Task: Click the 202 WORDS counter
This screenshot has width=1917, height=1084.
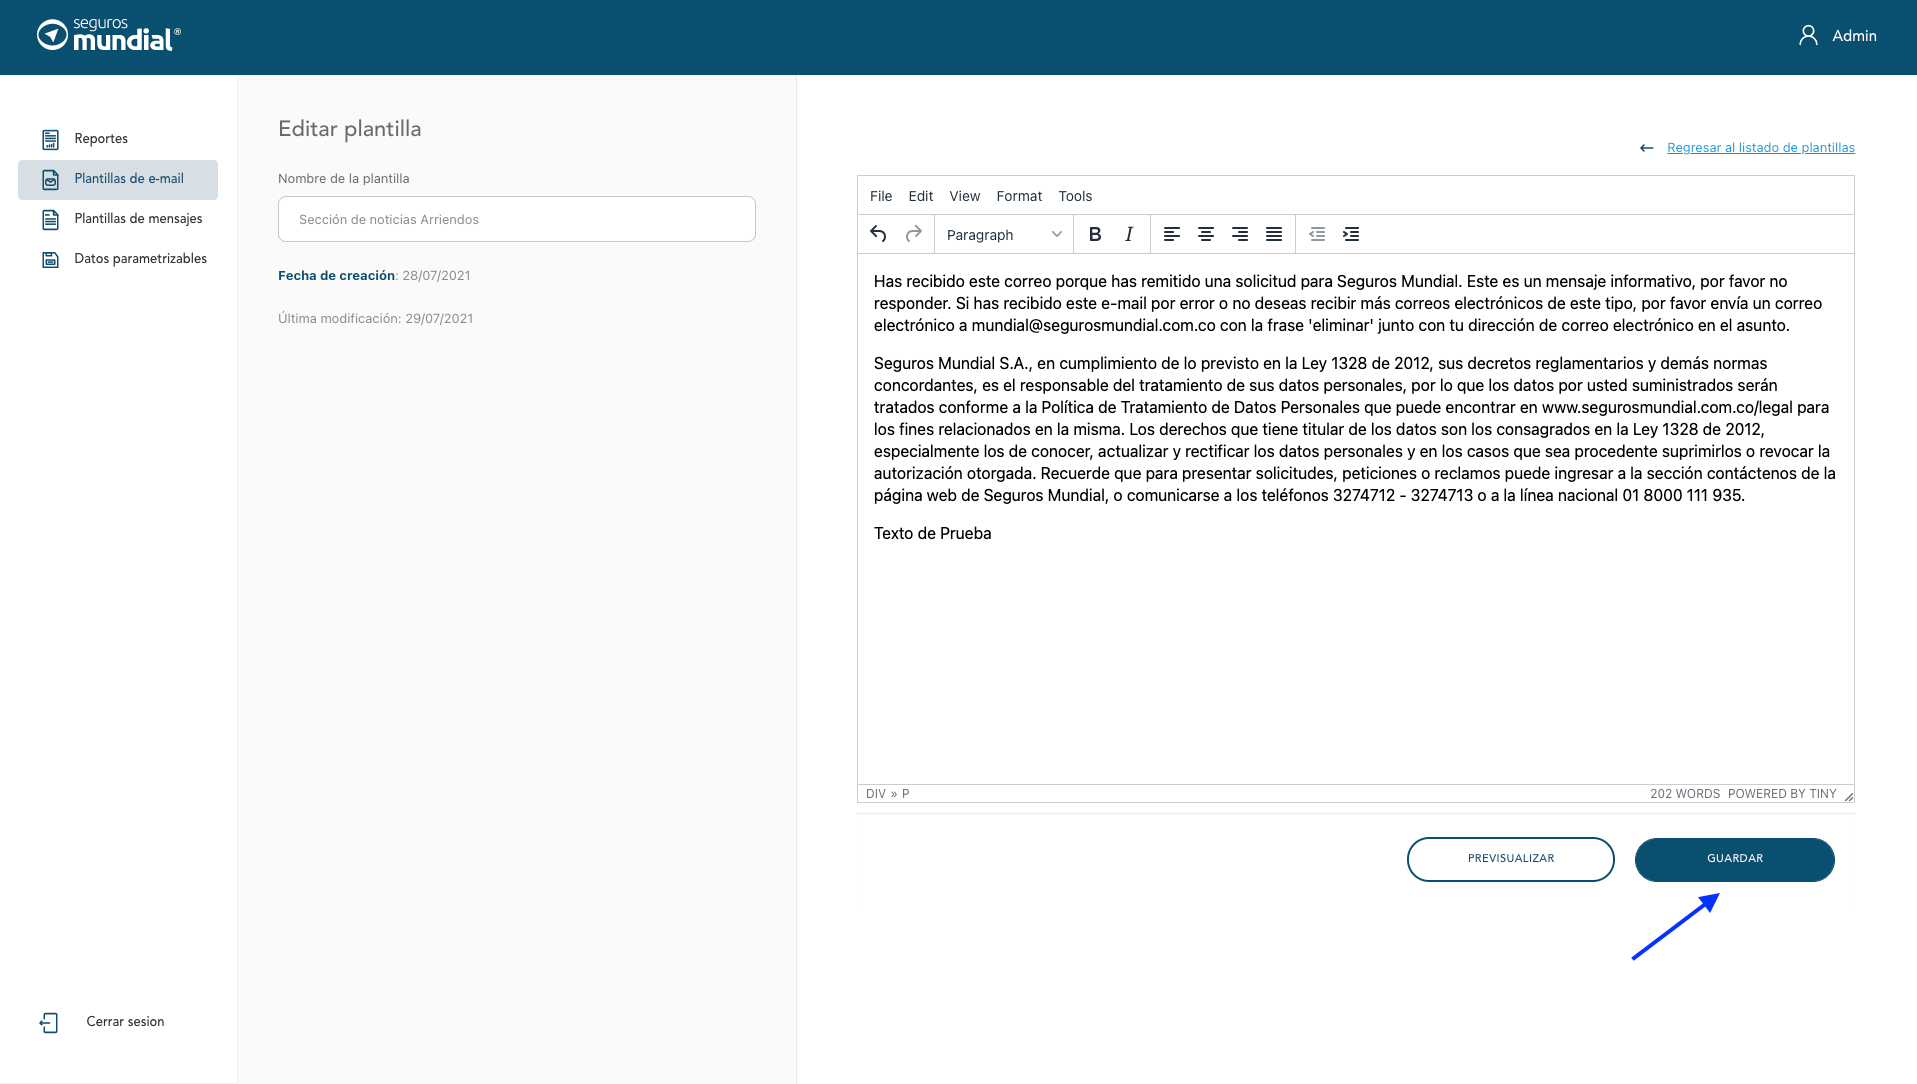Action: [x=1685, y=794]
